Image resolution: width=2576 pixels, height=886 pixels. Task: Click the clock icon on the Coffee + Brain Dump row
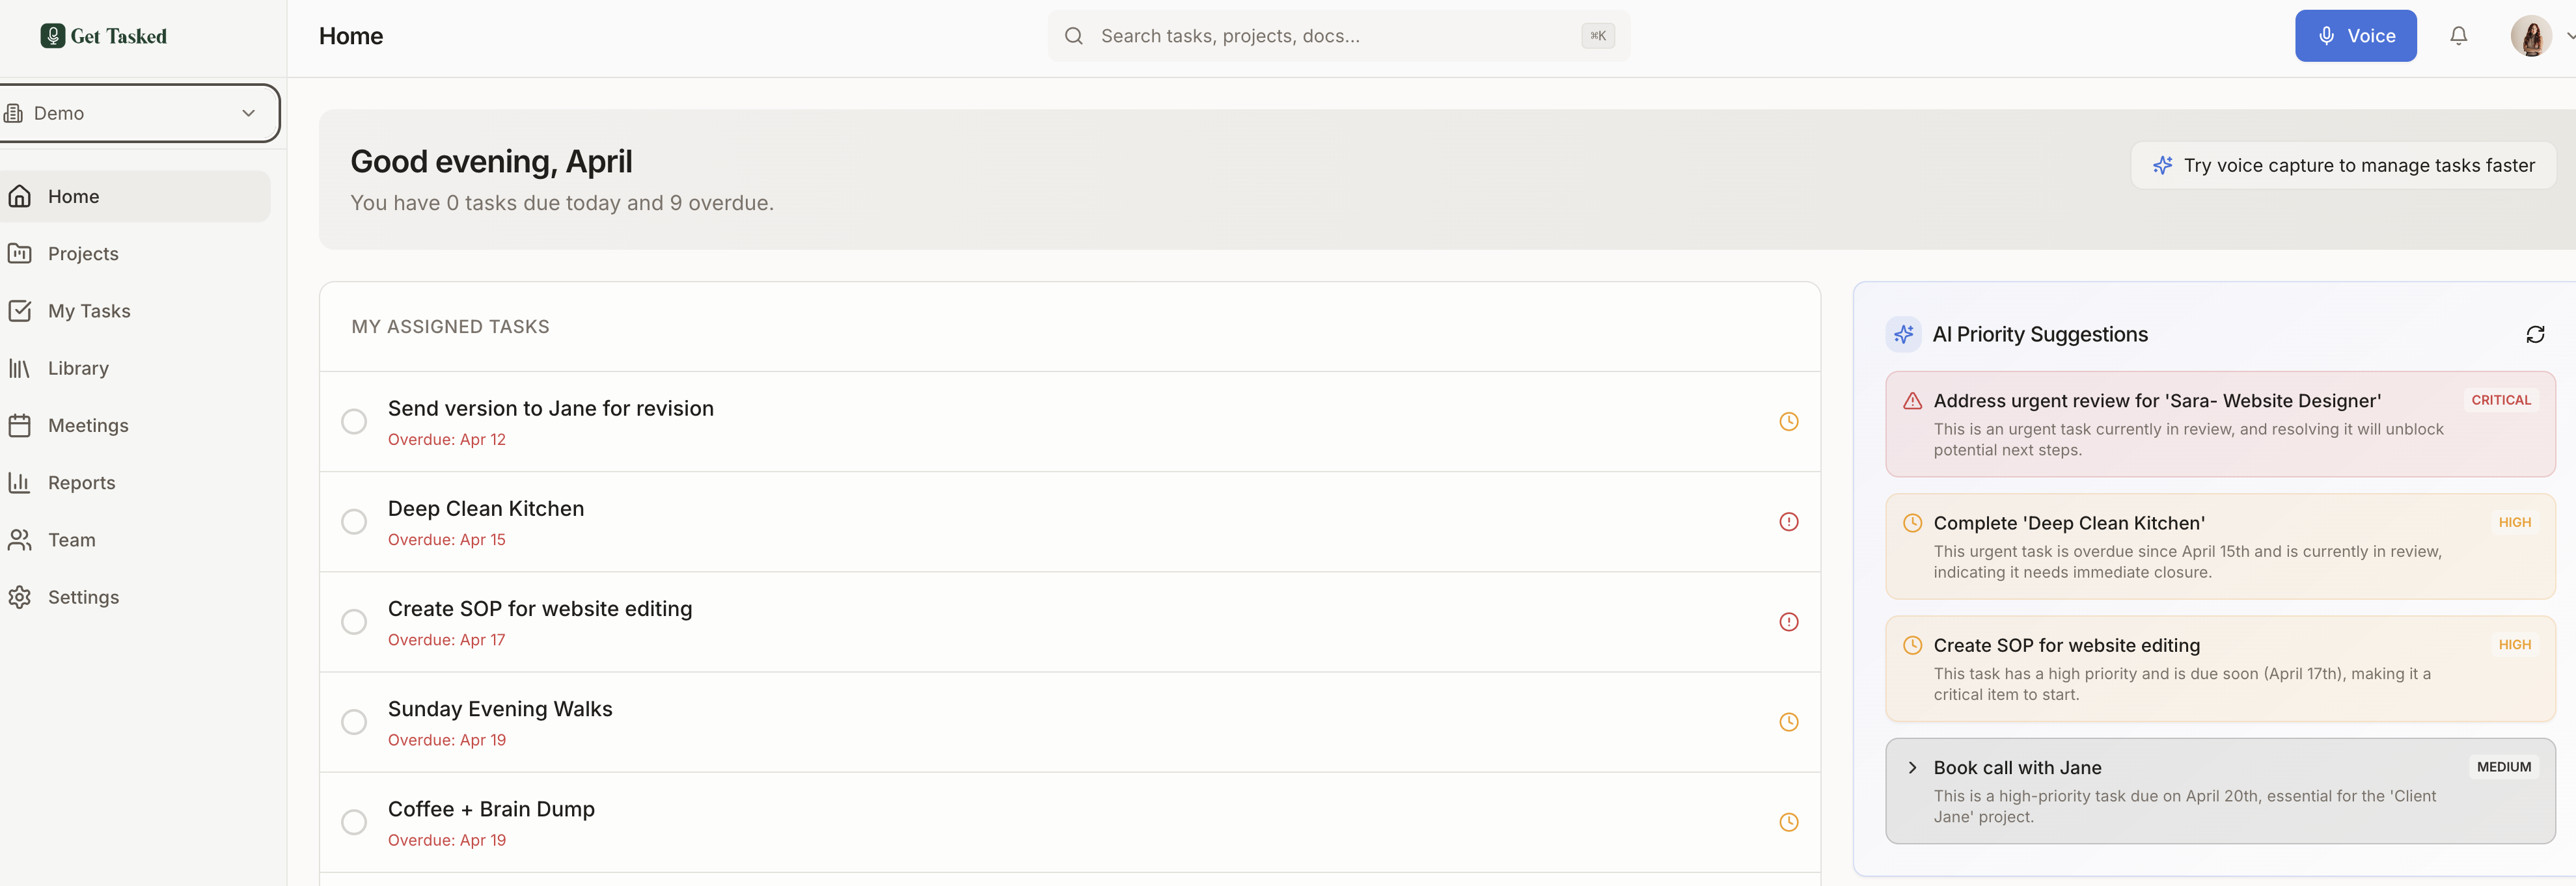(x=1789, y=822)
